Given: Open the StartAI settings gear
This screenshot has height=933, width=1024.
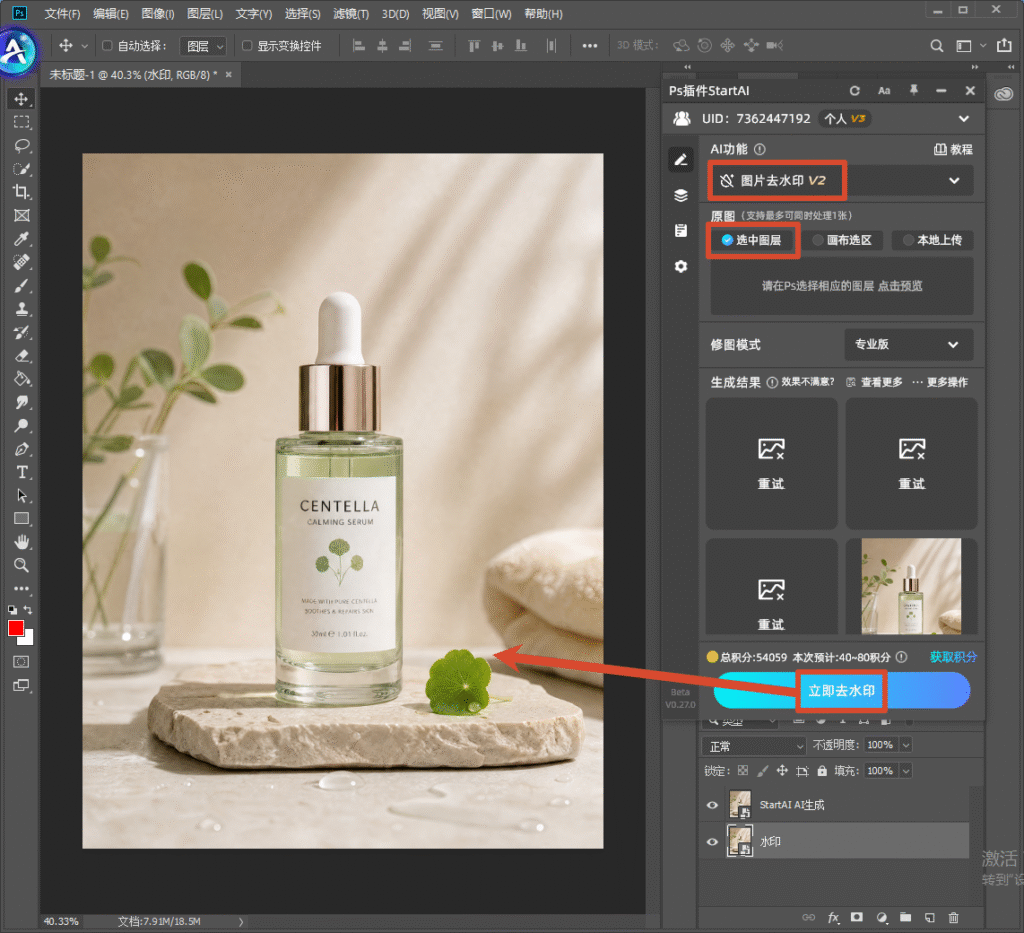Looking at the screenshot, I should [680, 266].
